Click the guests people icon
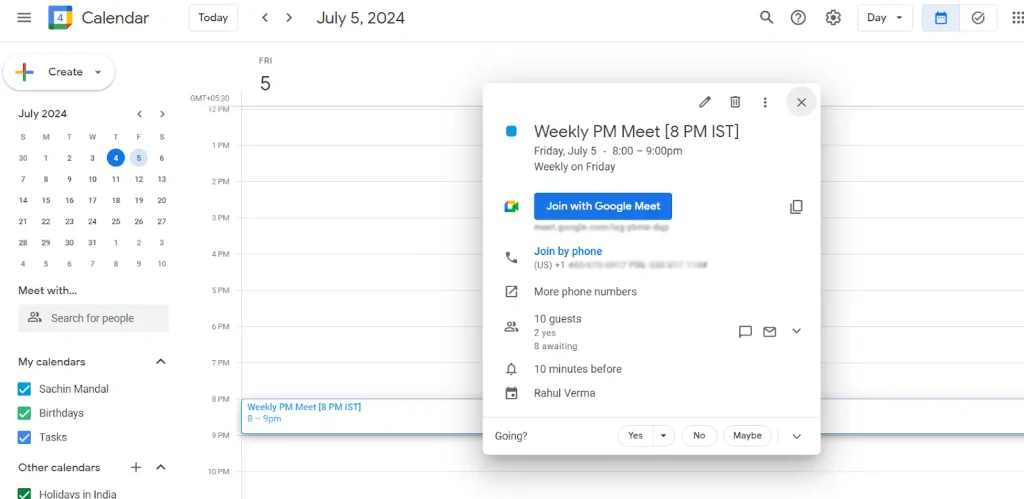The image size is (1024, 499). (511, 327)
